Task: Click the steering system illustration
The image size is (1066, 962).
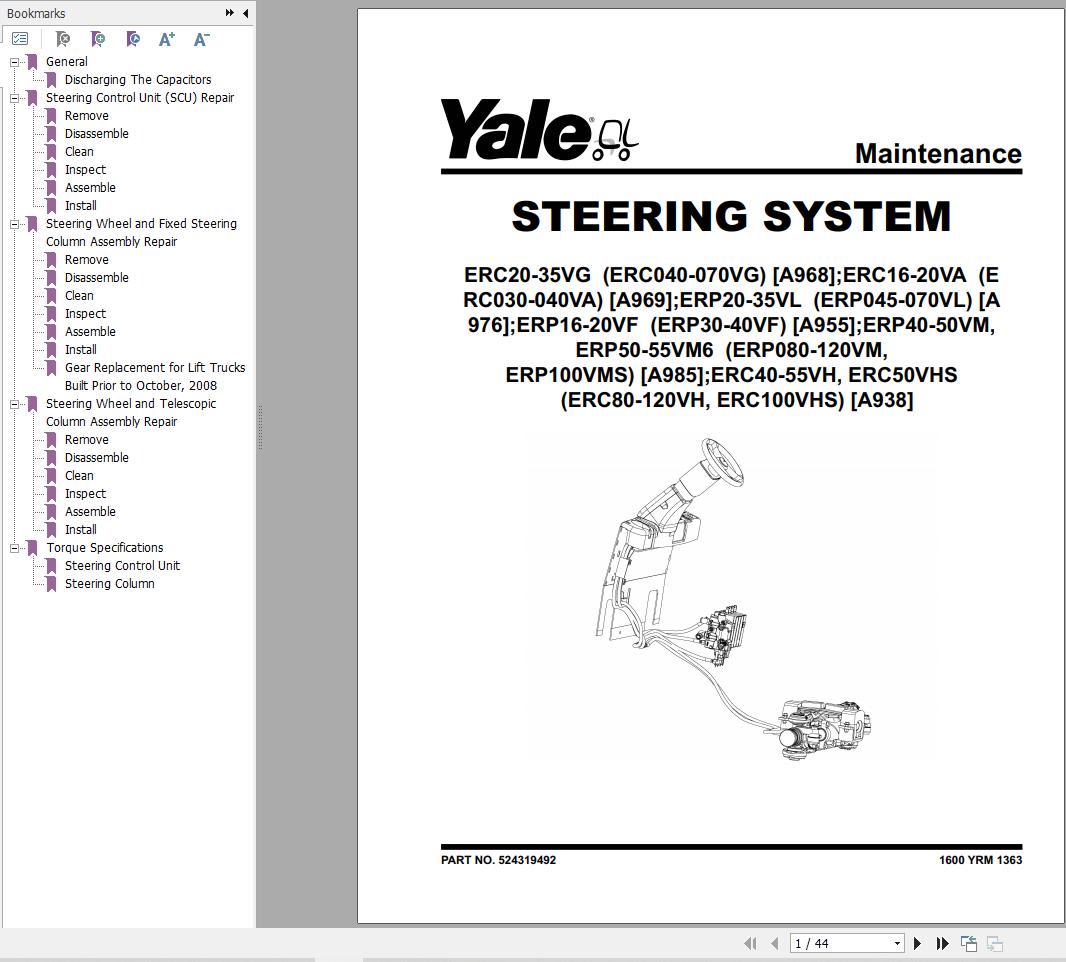Action: [732, 598]
